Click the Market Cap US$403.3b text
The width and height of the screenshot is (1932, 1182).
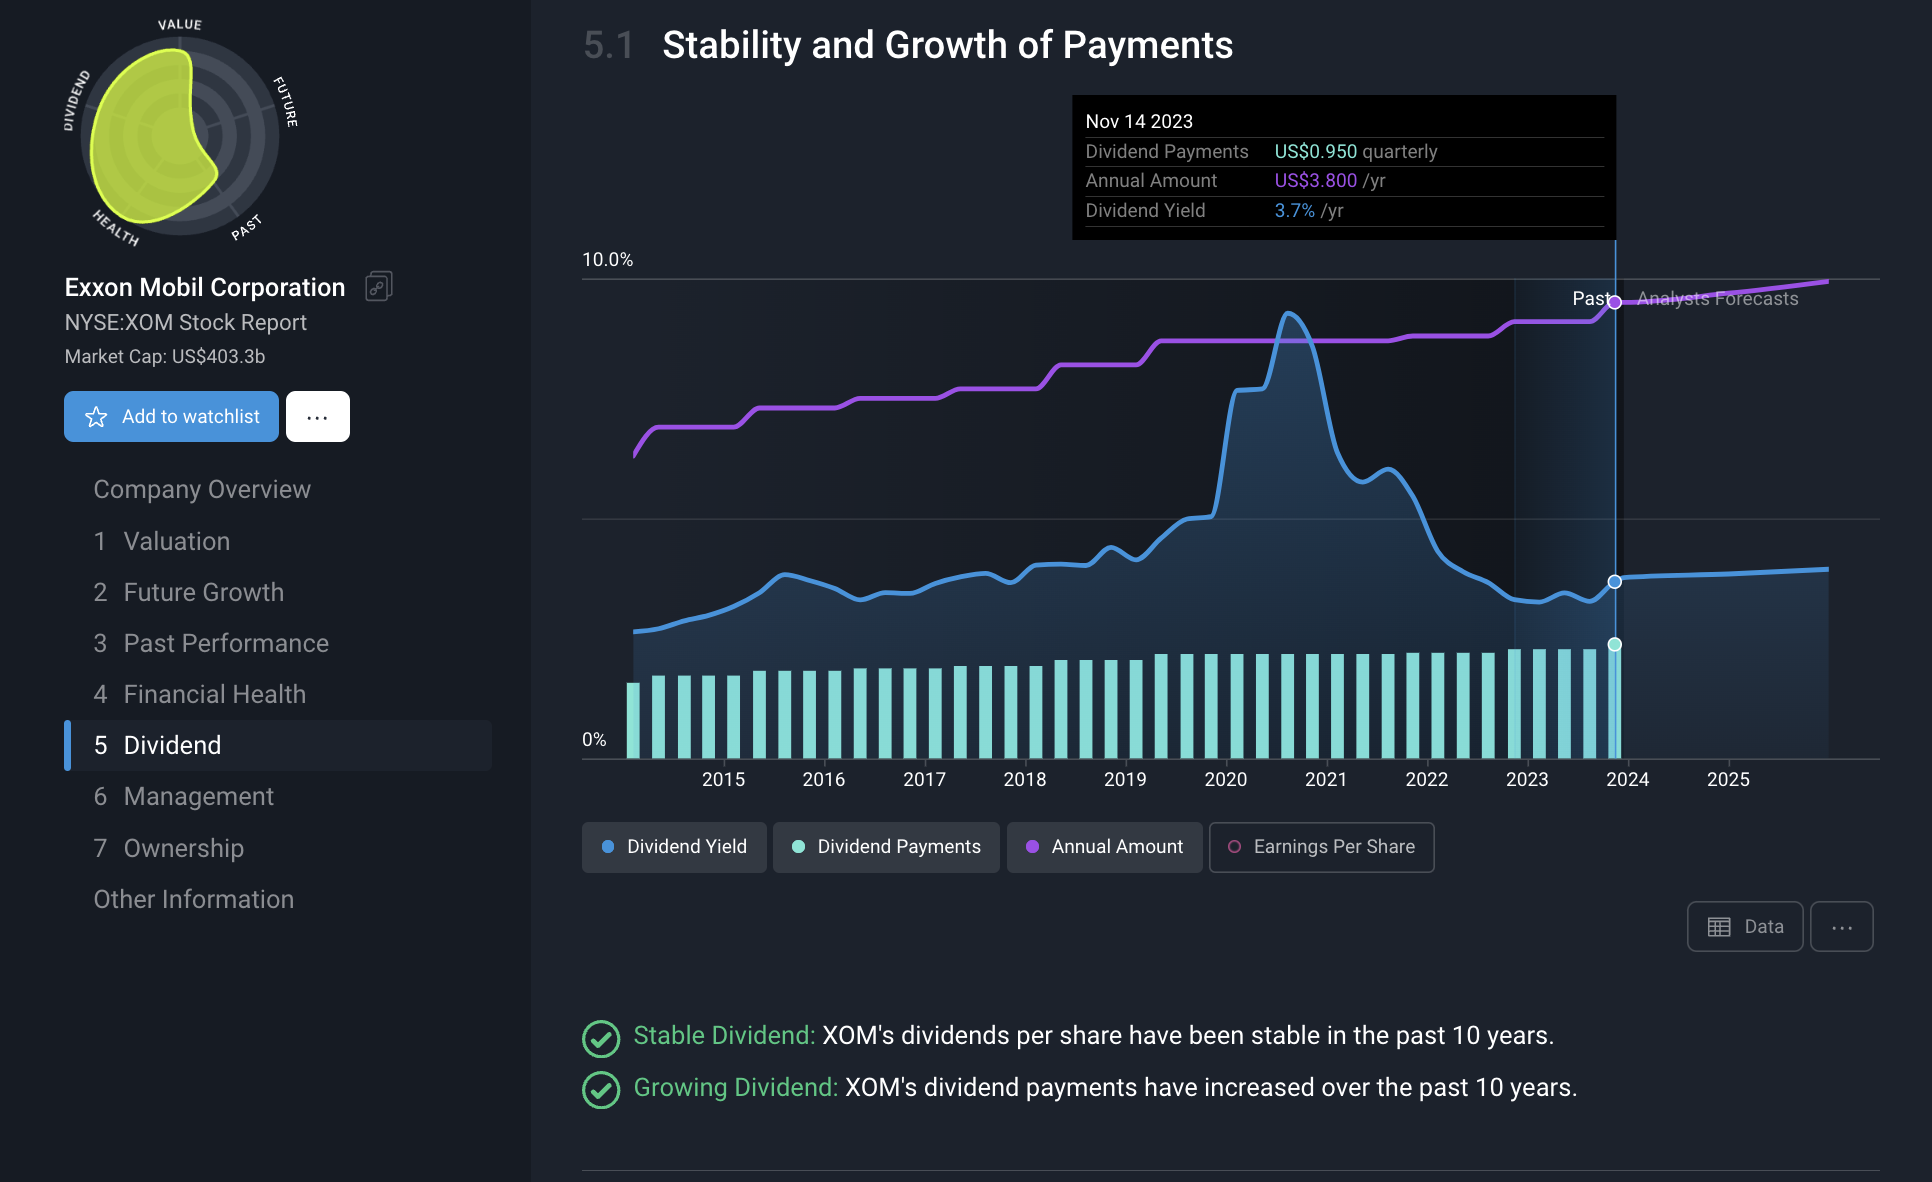[x=165, y=357]
